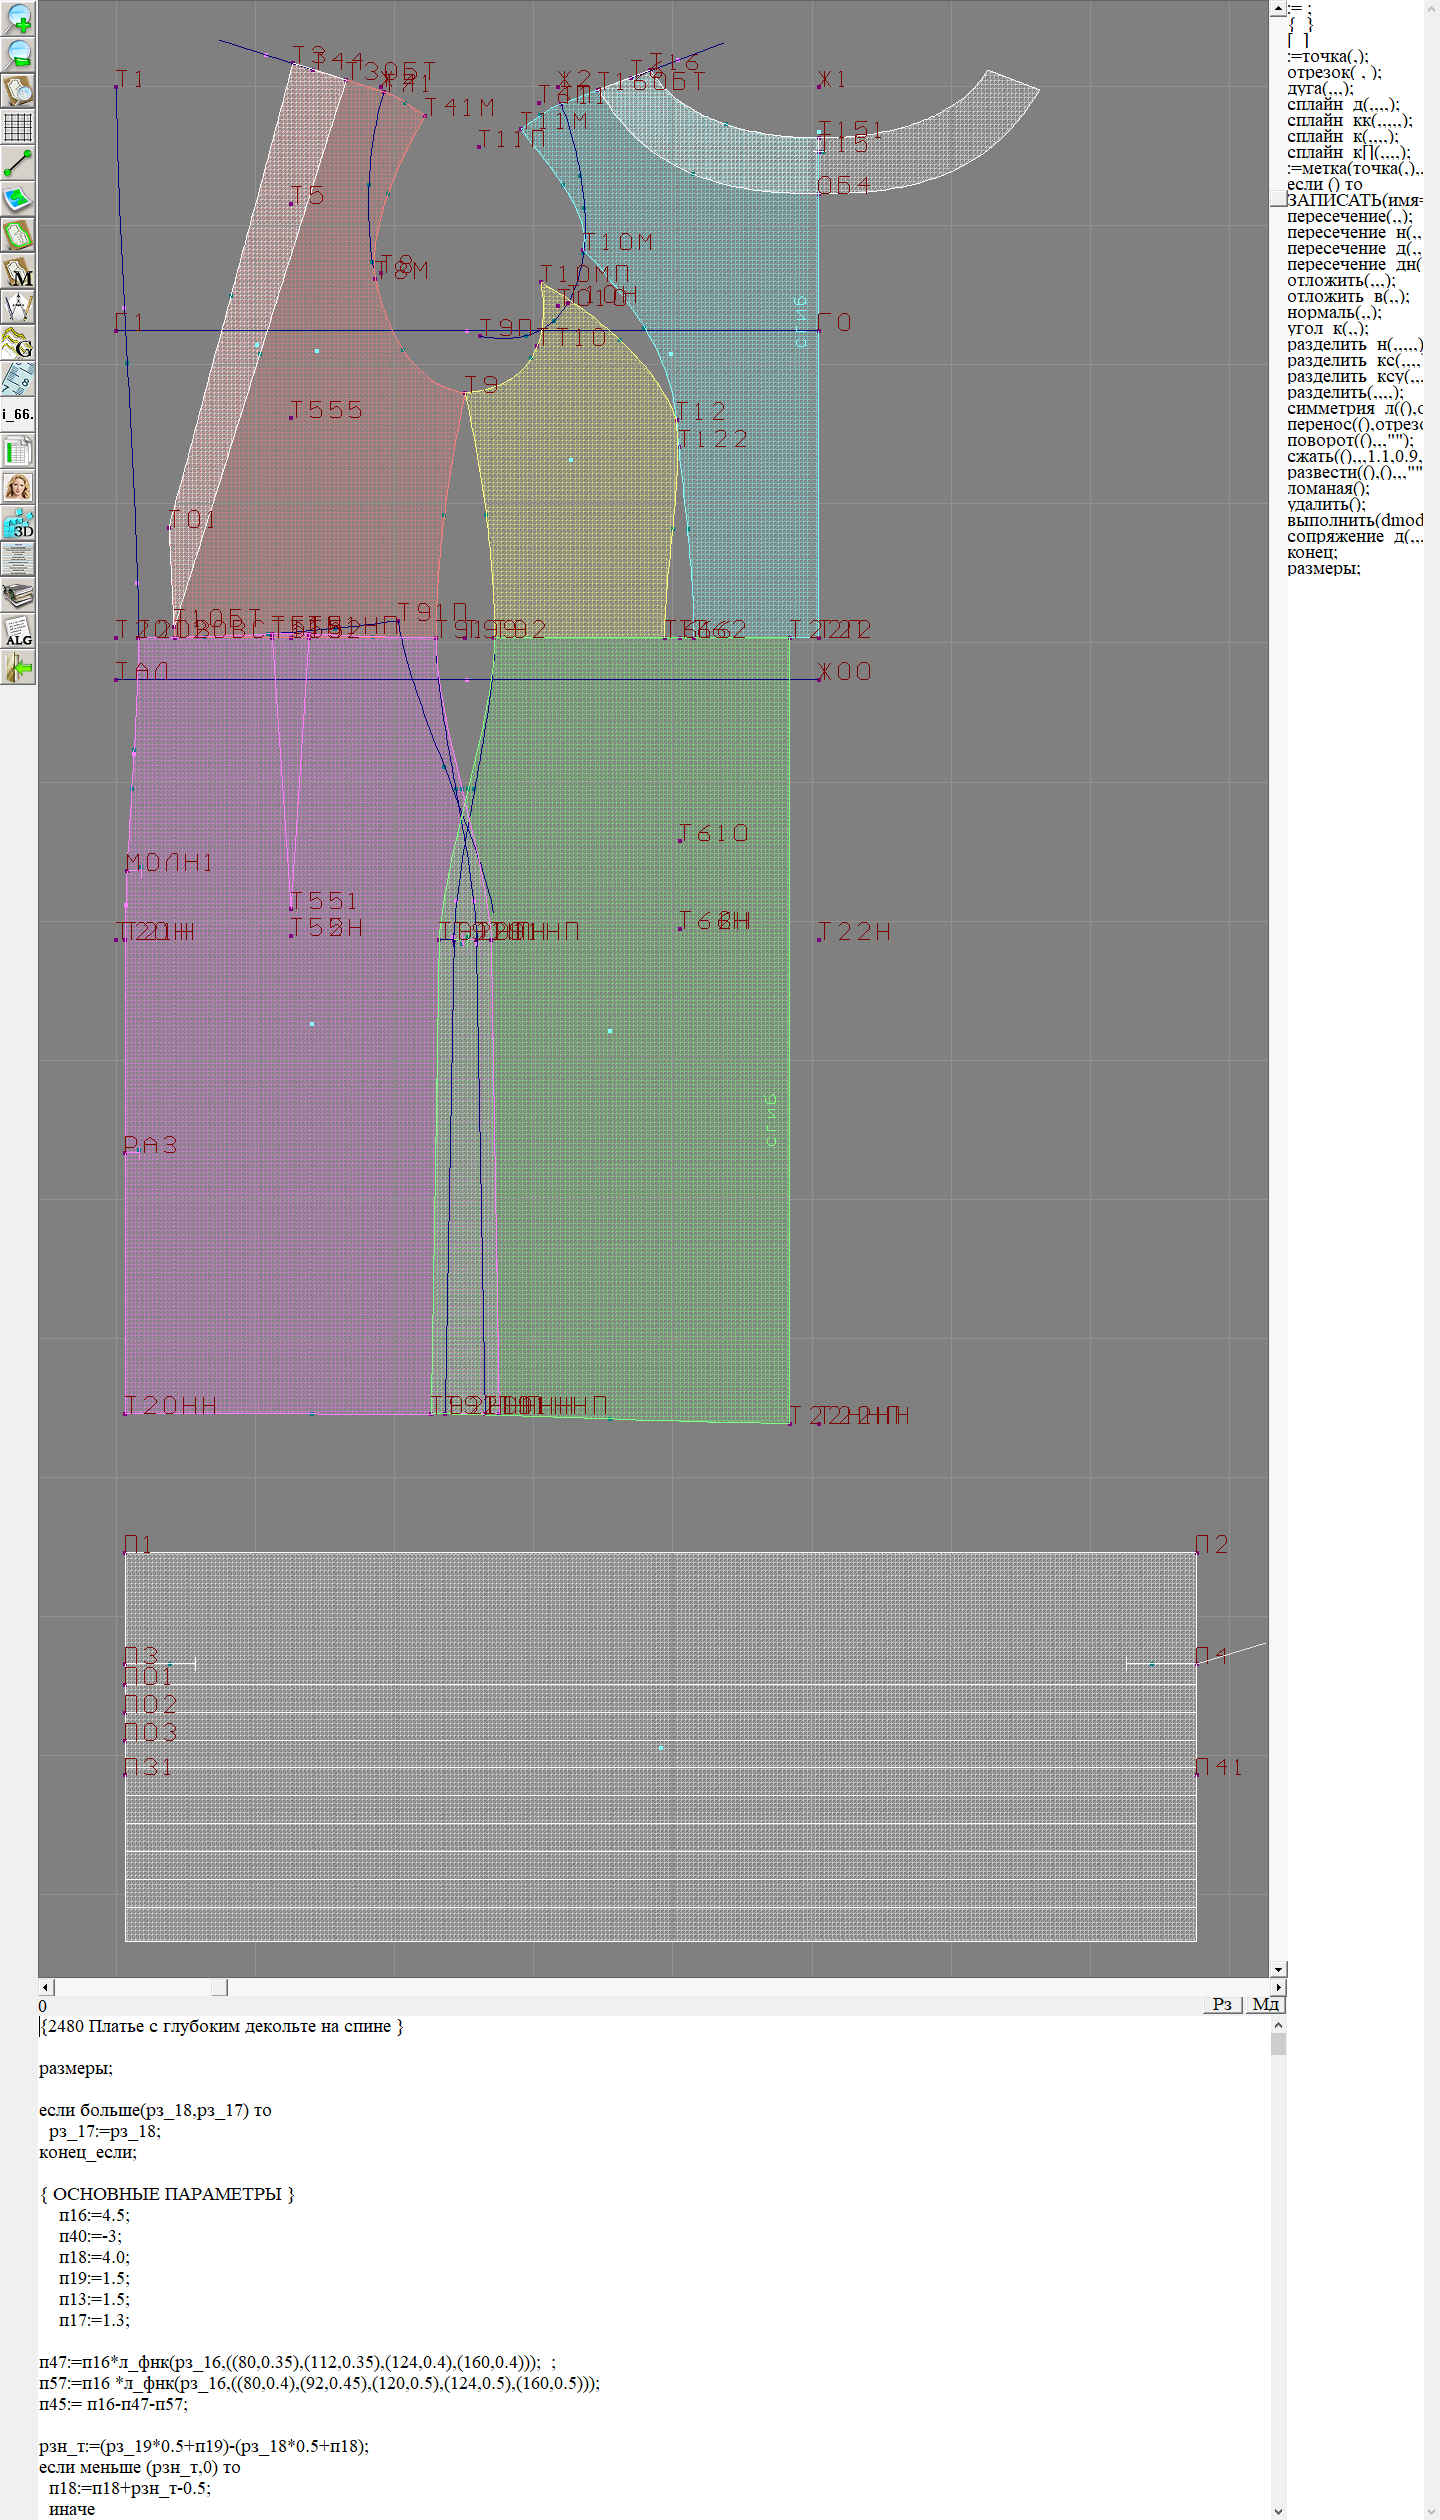Click the horizontal scrollbar thumb under canvas
The image size is (1440, 2520).
[140, 1987]
